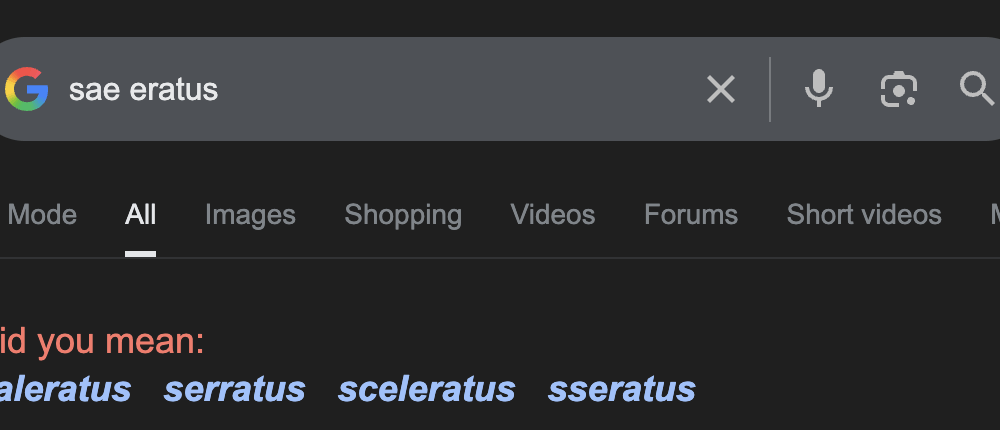Click the 'serratus' suggestion link
This screenshot has height=430, width=1000.
(x=234, y=389)
